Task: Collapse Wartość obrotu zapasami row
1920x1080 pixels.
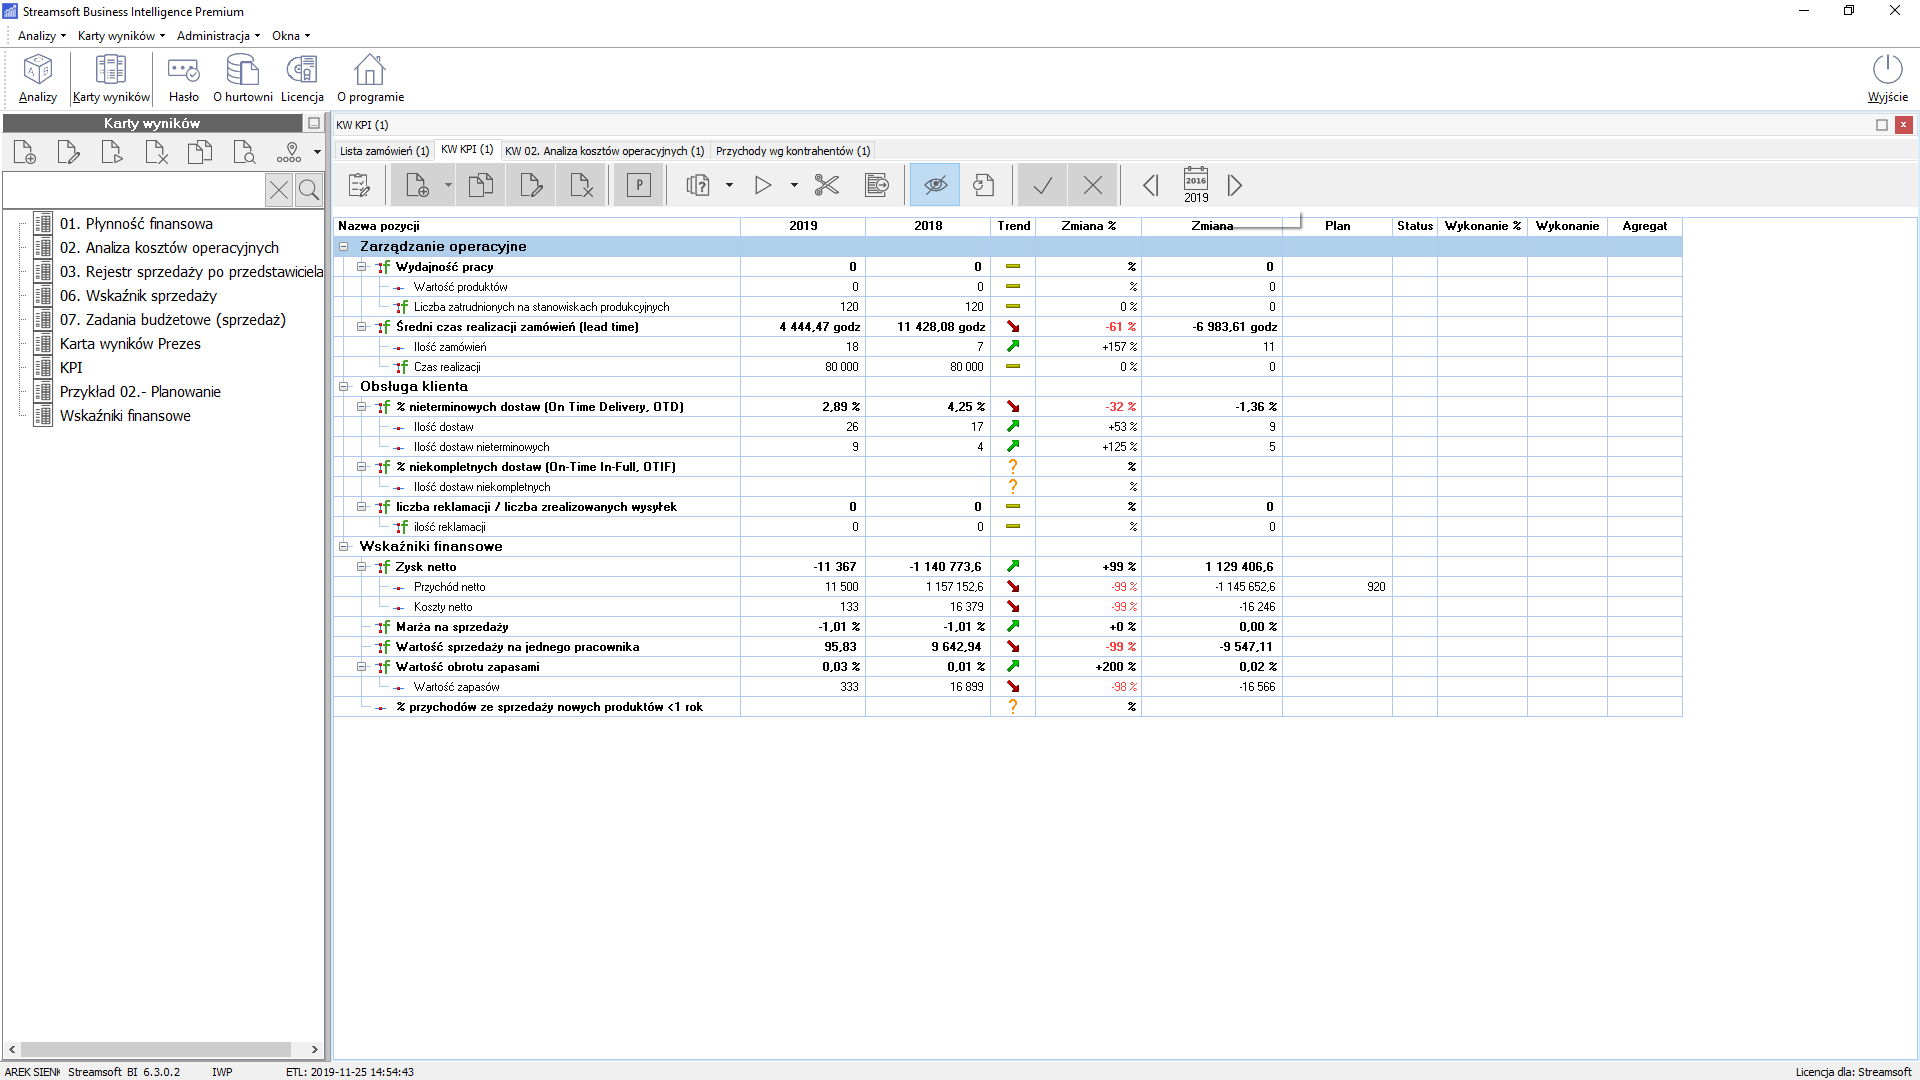Action: coord(362,666)
